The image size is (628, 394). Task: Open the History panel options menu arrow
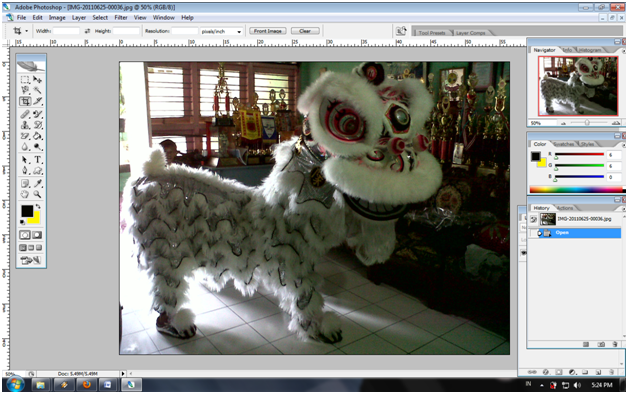pos(623,209)
